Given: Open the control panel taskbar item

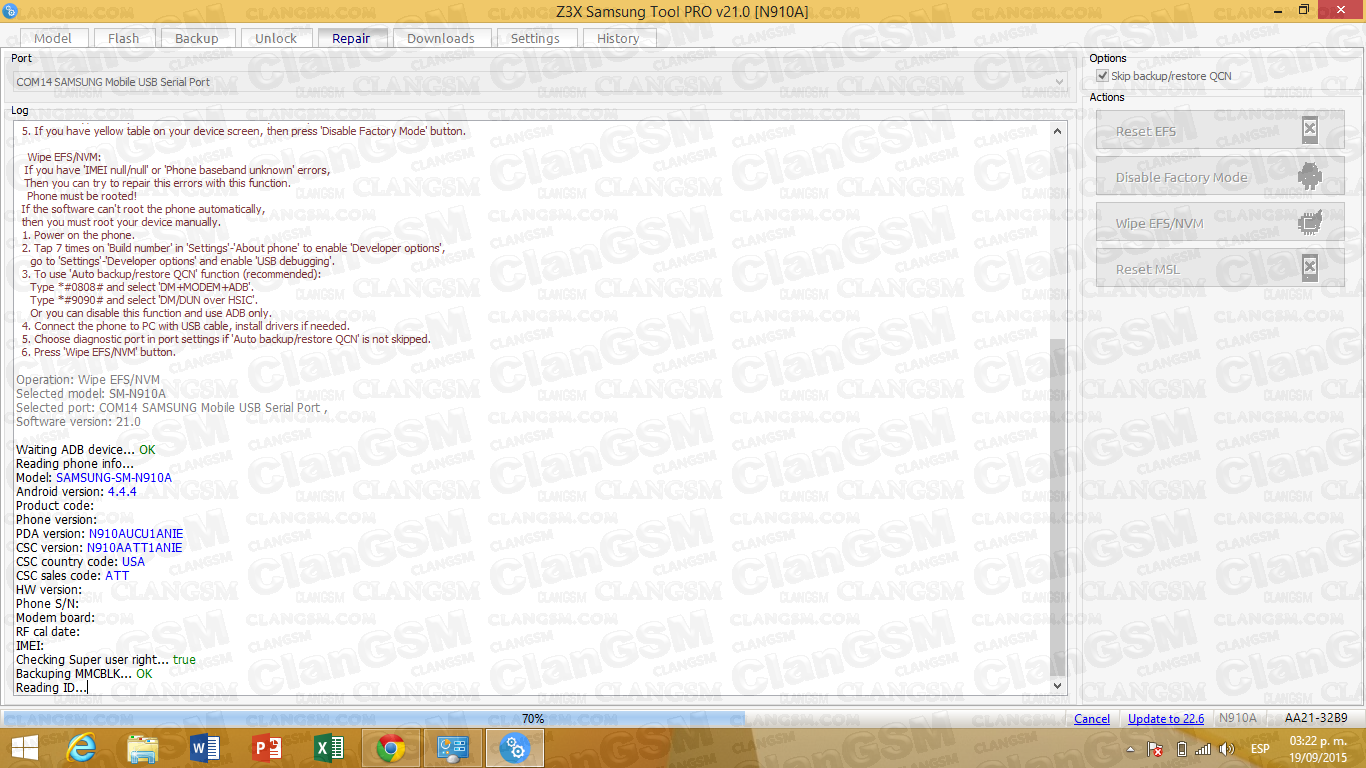Looking at the screenshot, I should tap(453, 748).
